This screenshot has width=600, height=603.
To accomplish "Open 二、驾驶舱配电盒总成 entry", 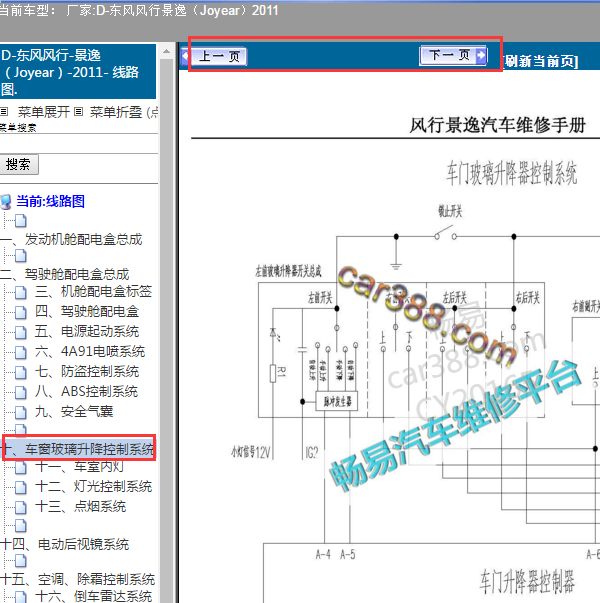I will click(65, 274).
